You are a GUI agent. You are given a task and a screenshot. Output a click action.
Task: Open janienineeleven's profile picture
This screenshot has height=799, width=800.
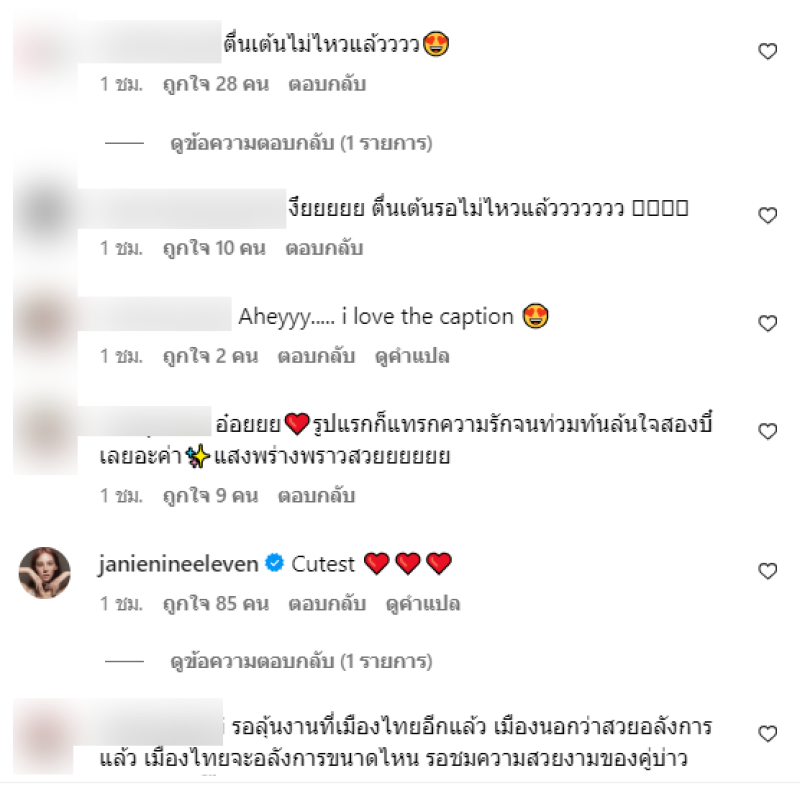point(45,572)
